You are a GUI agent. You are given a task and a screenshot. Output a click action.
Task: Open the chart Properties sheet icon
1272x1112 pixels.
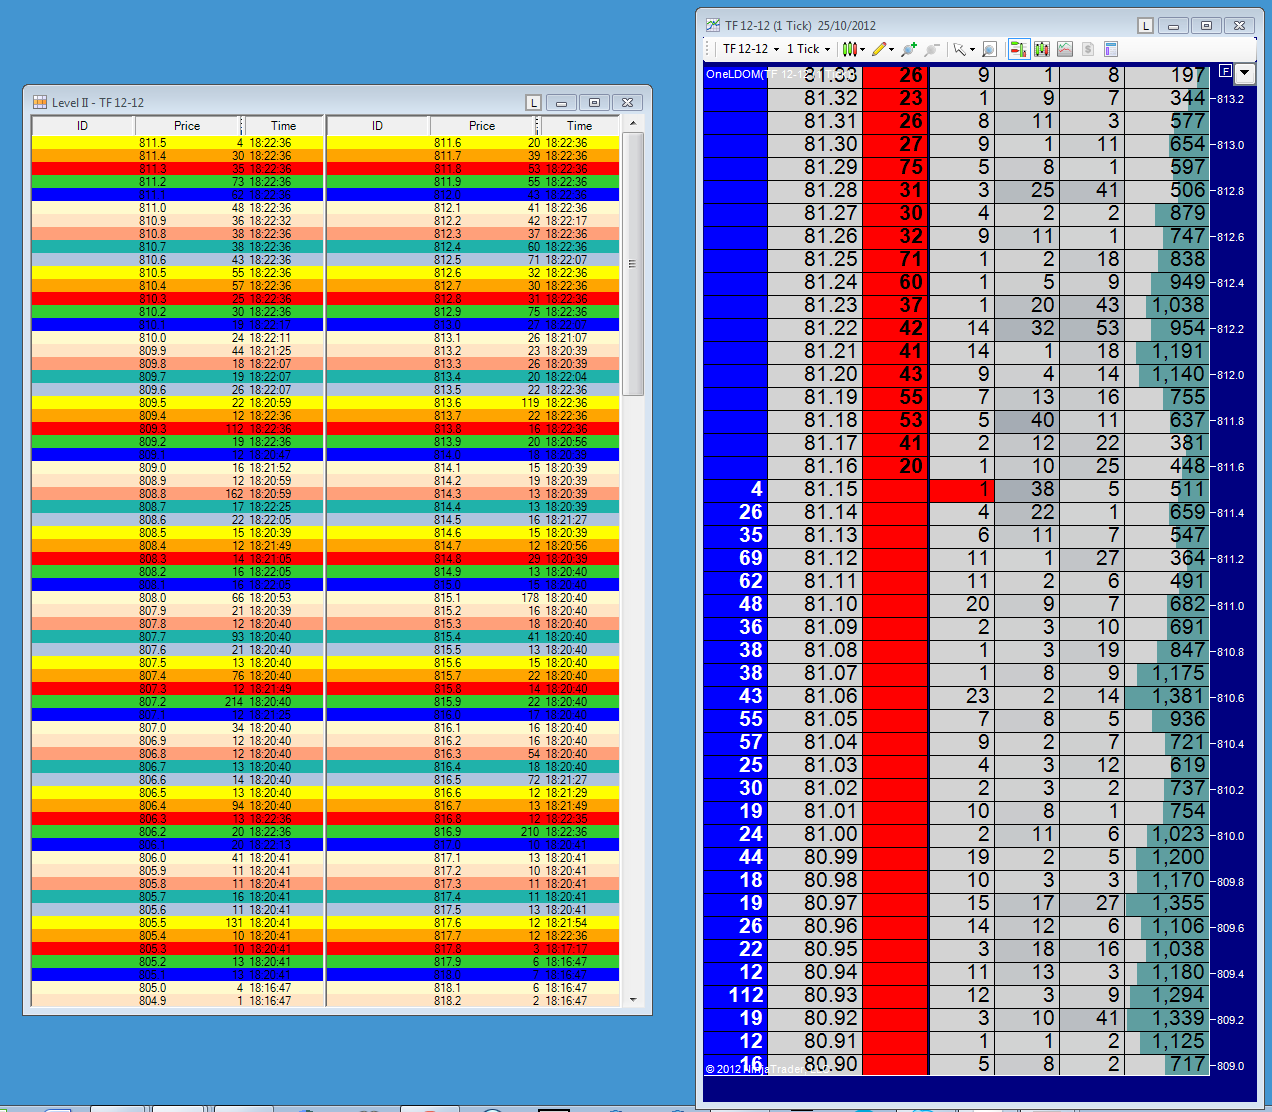pos(1111,49)
